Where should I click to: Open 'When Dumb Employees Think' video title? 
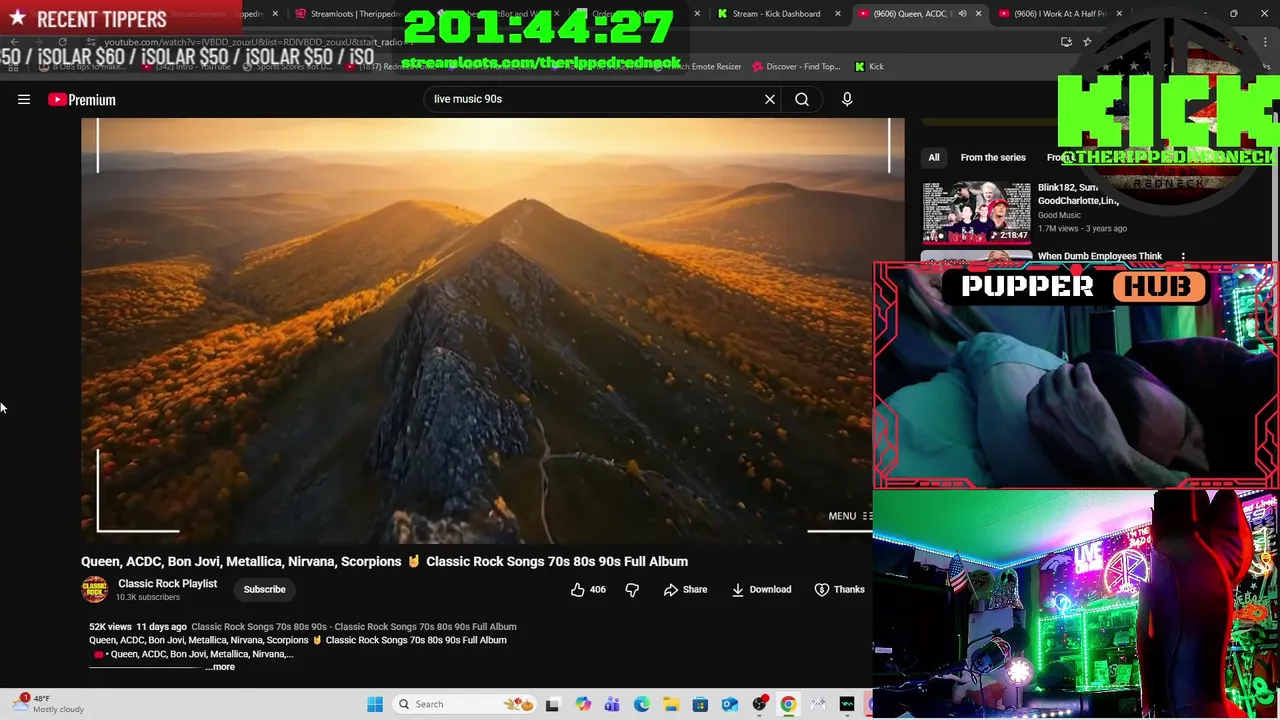pyautogui.click(x=1100, y=256)
